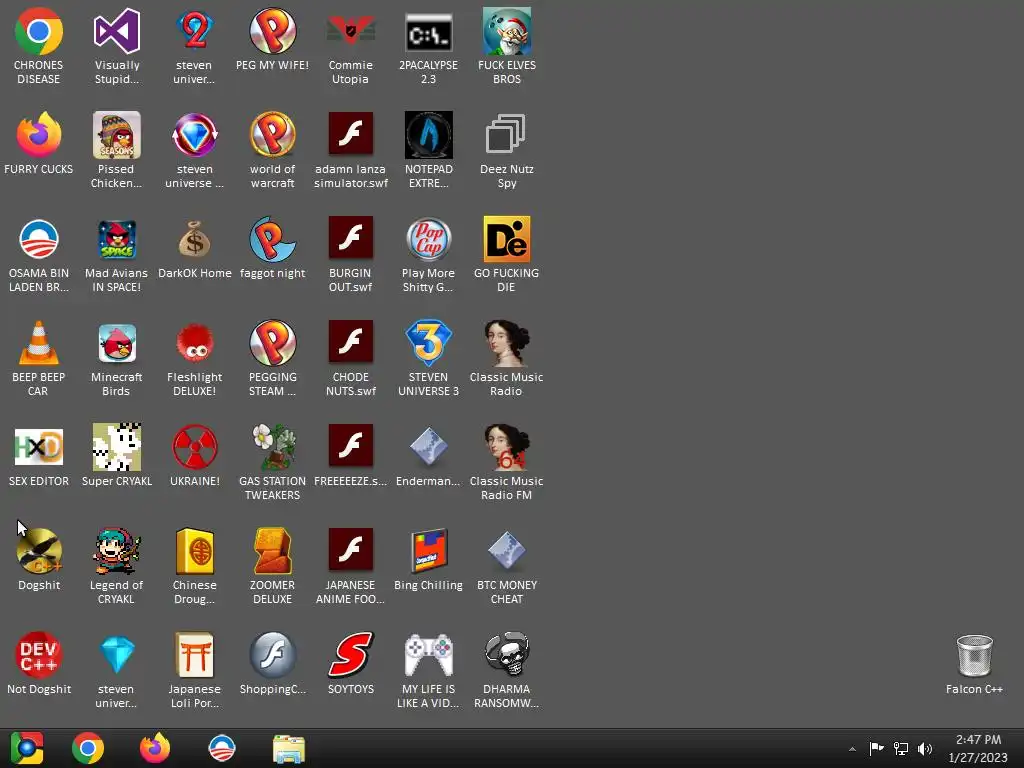Viewport: 1024px width, 768px height.
Task: Click the network tray icon
Action: (901, 748)
